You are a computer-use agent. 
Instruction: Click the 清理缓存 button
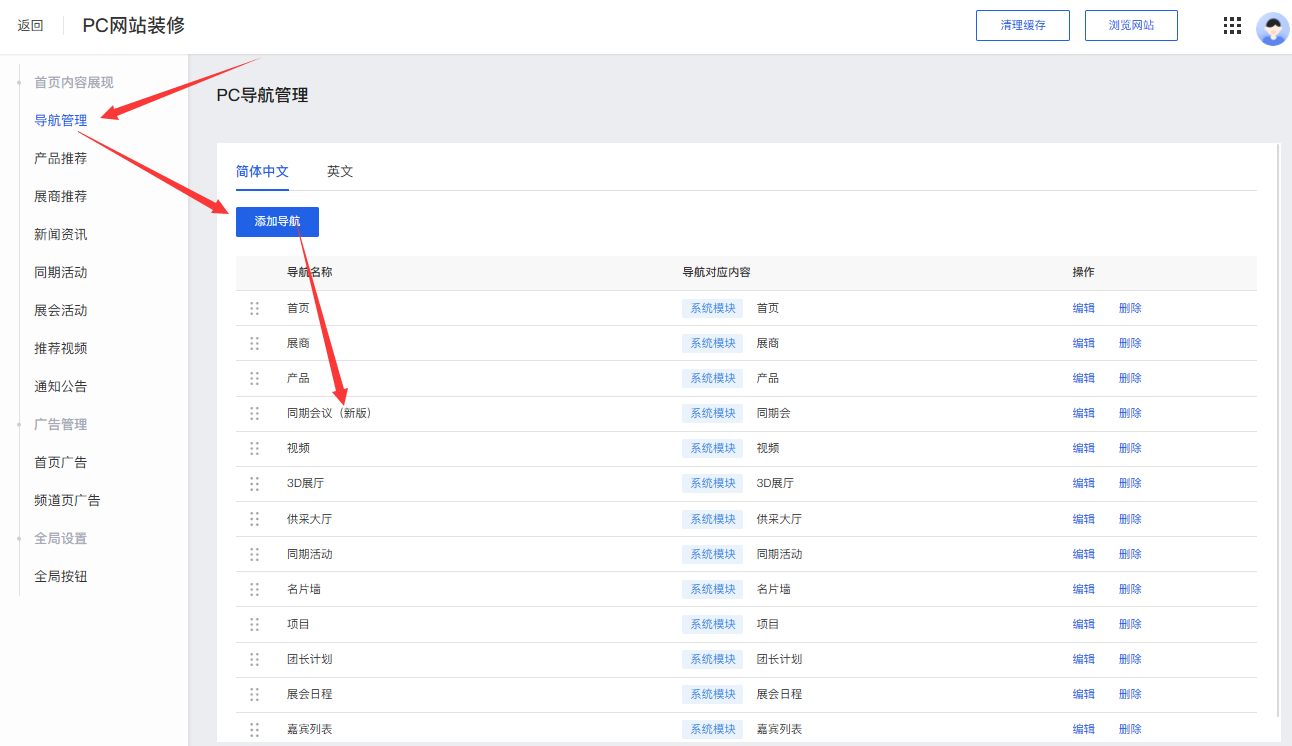point(1022,26)
